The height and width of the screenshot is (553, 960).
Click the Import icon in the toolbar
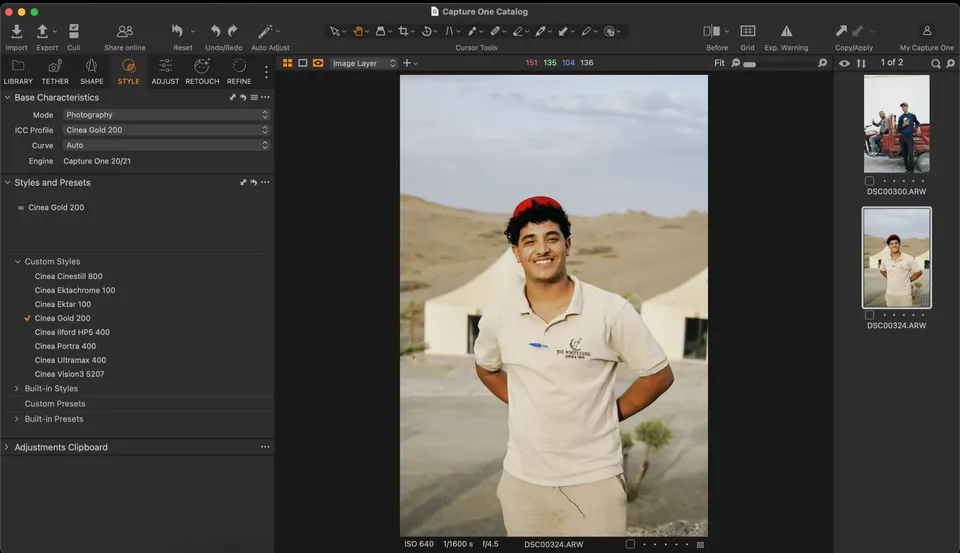pyautogui.click(x=17, y=31)
